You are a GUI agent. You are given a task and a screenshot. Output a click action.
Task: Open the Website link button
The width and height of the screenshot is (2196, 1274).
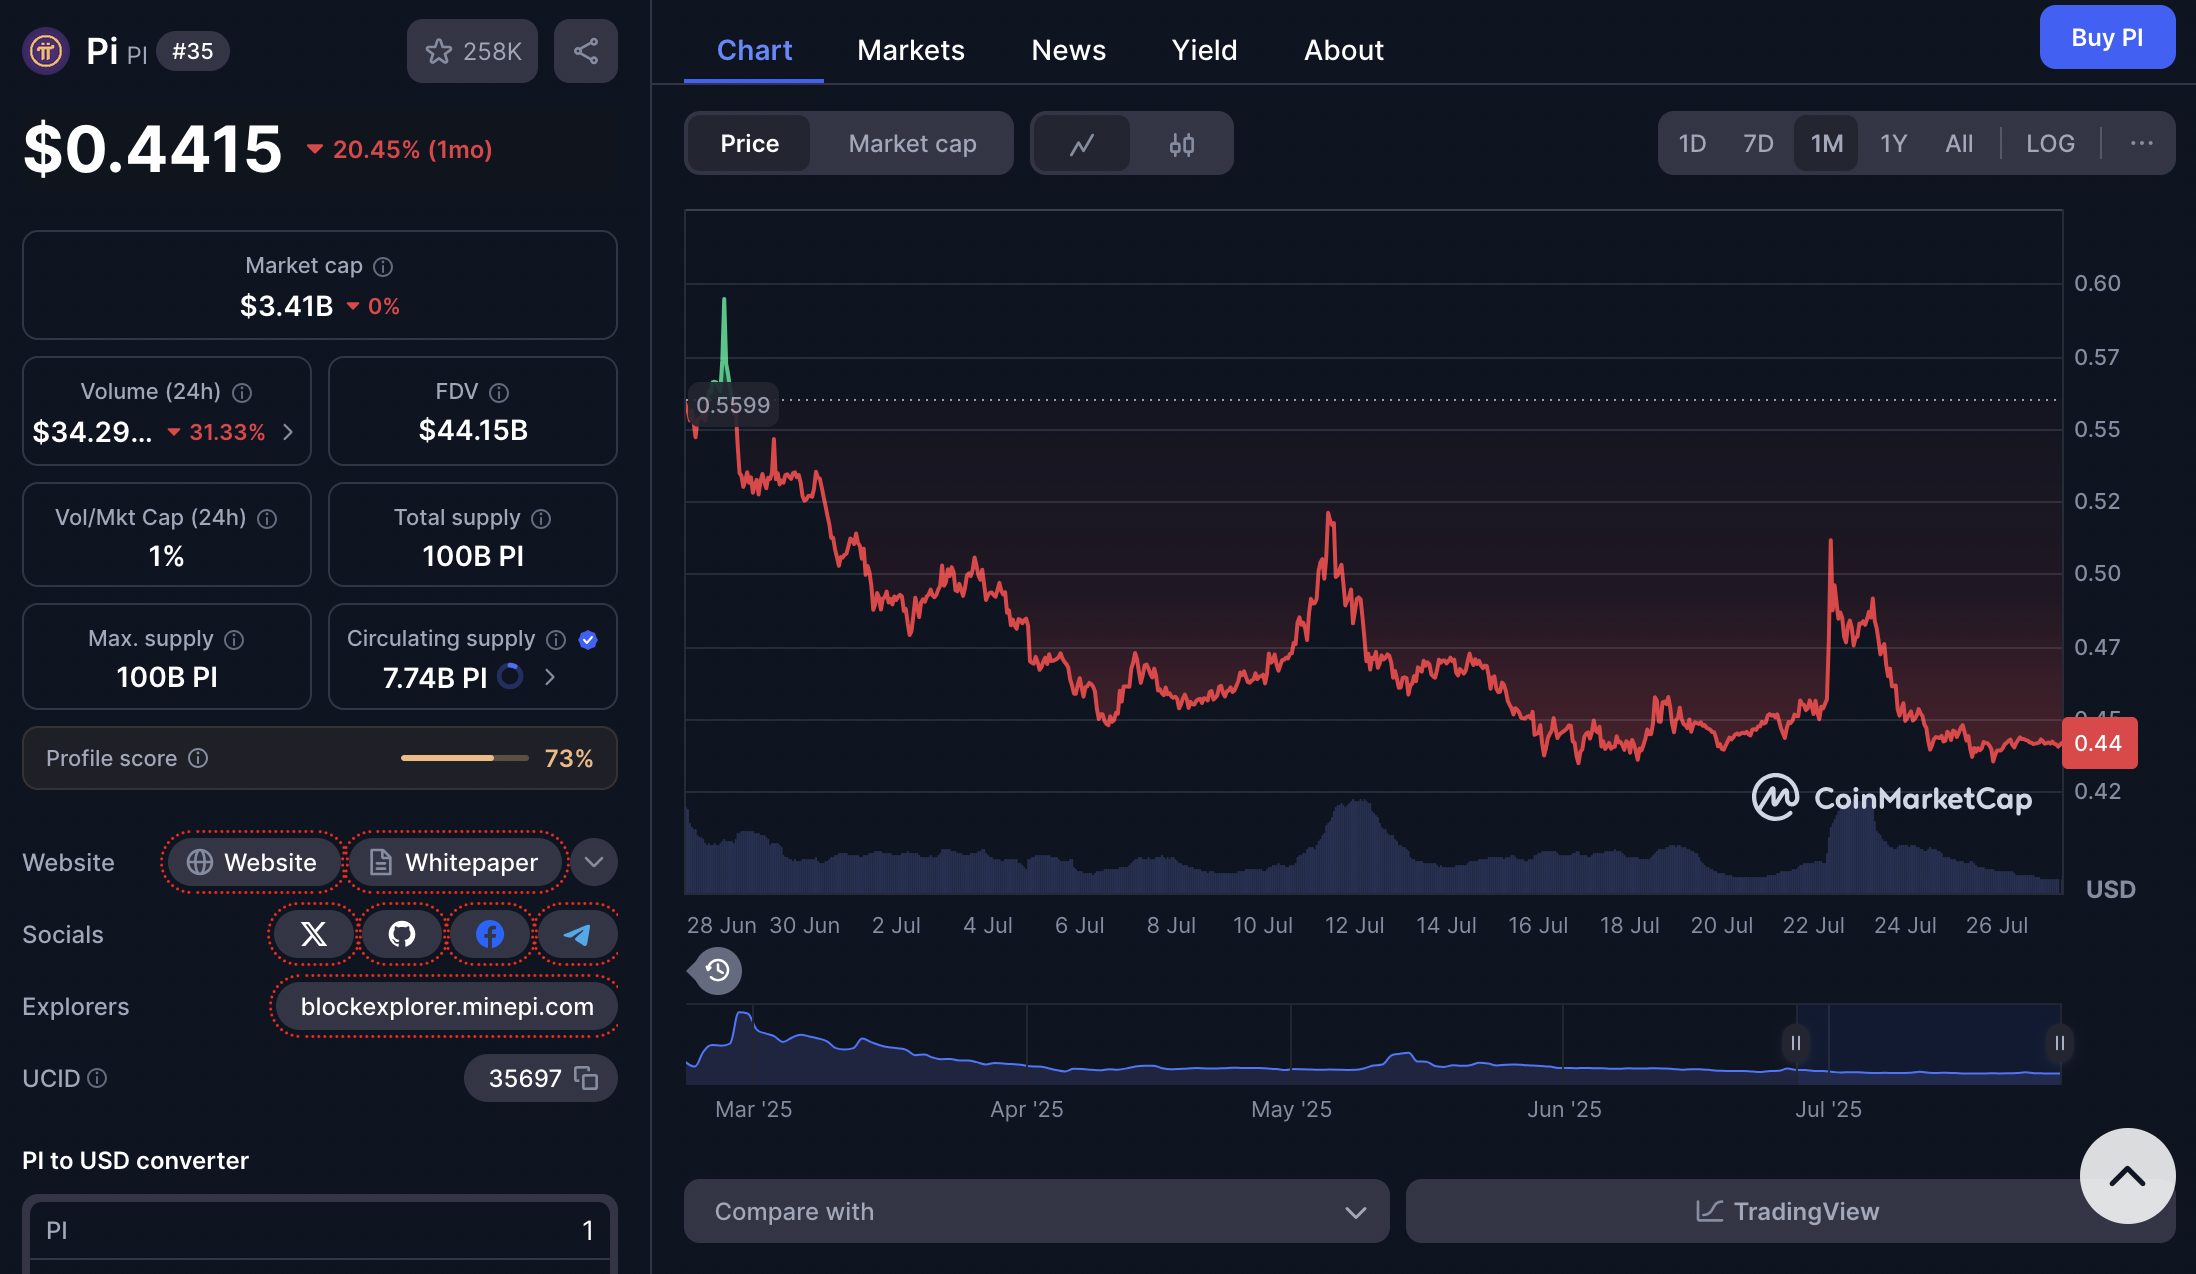253,862
